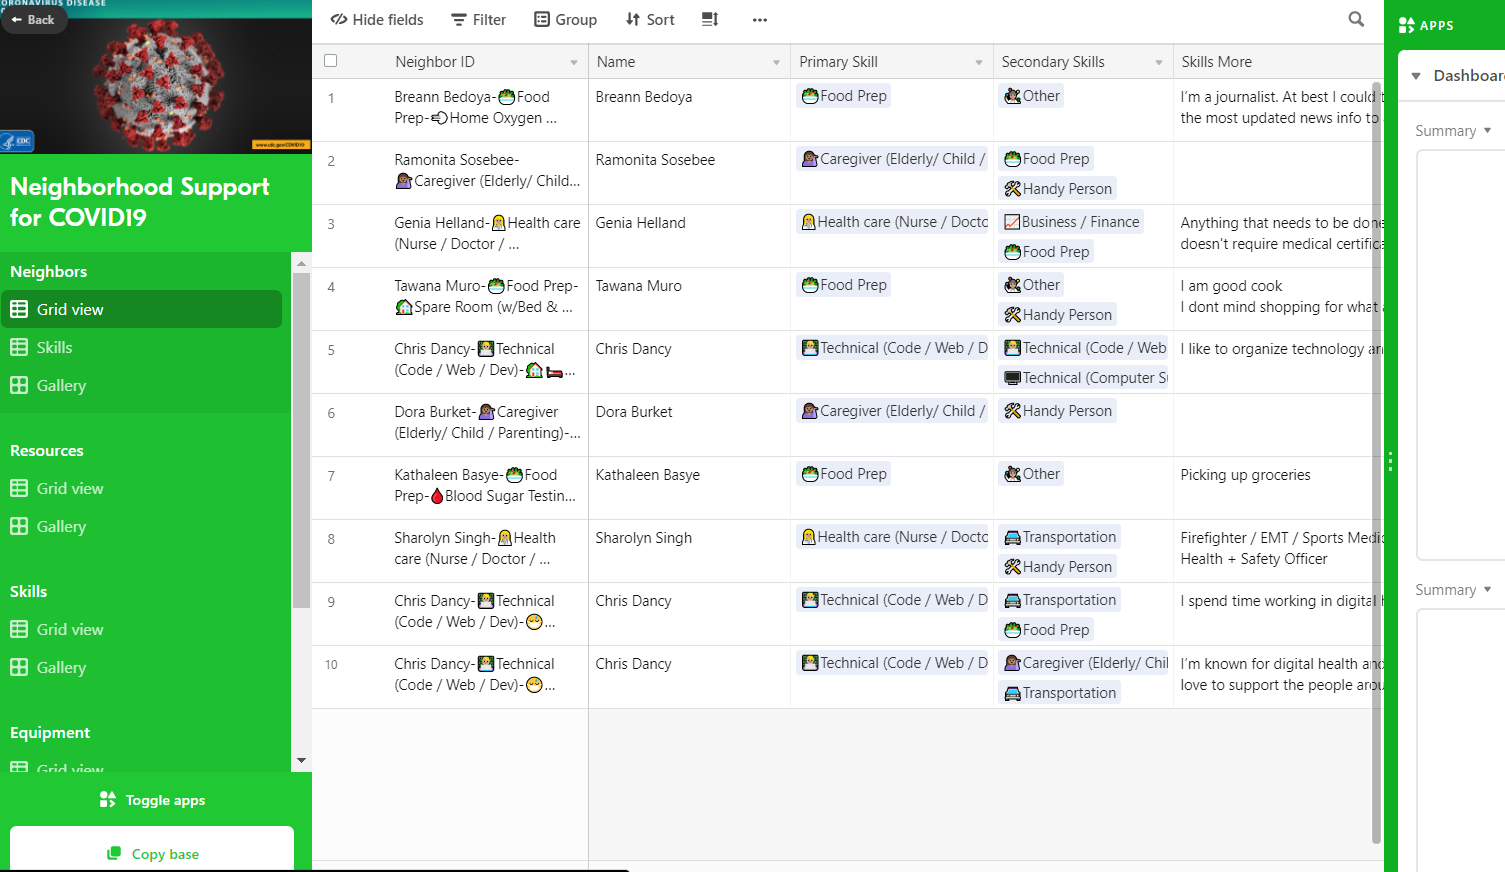Click Genia Helland name cell
This screenshot has width=1505, height=872.
click(x=689, y=236)
